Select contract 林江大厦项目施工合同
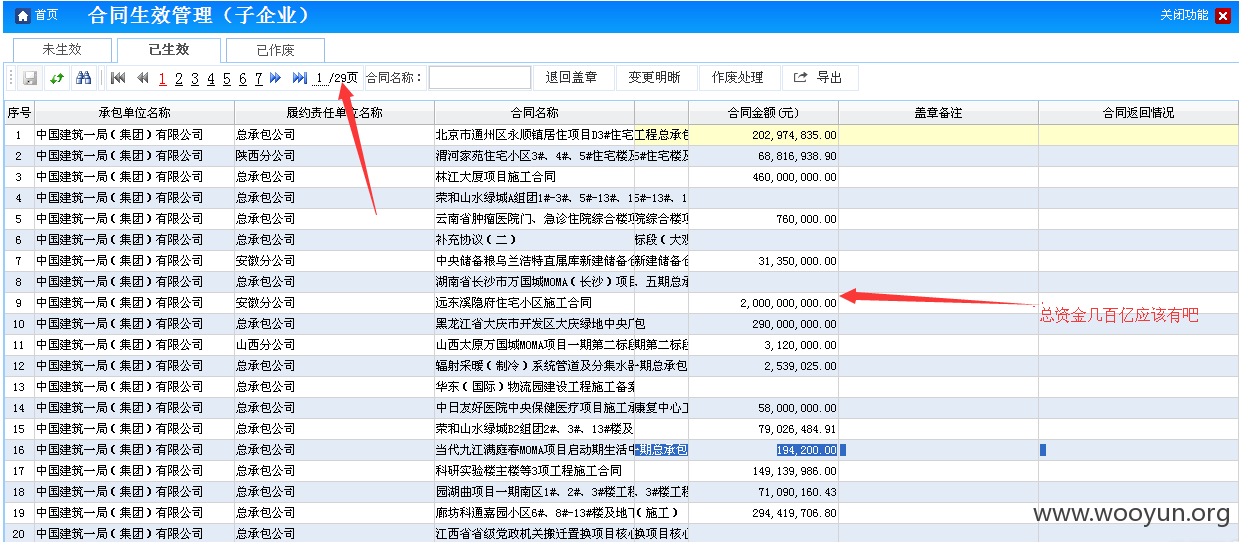This screenshot has width=1239, height=542. coord(534,176)
